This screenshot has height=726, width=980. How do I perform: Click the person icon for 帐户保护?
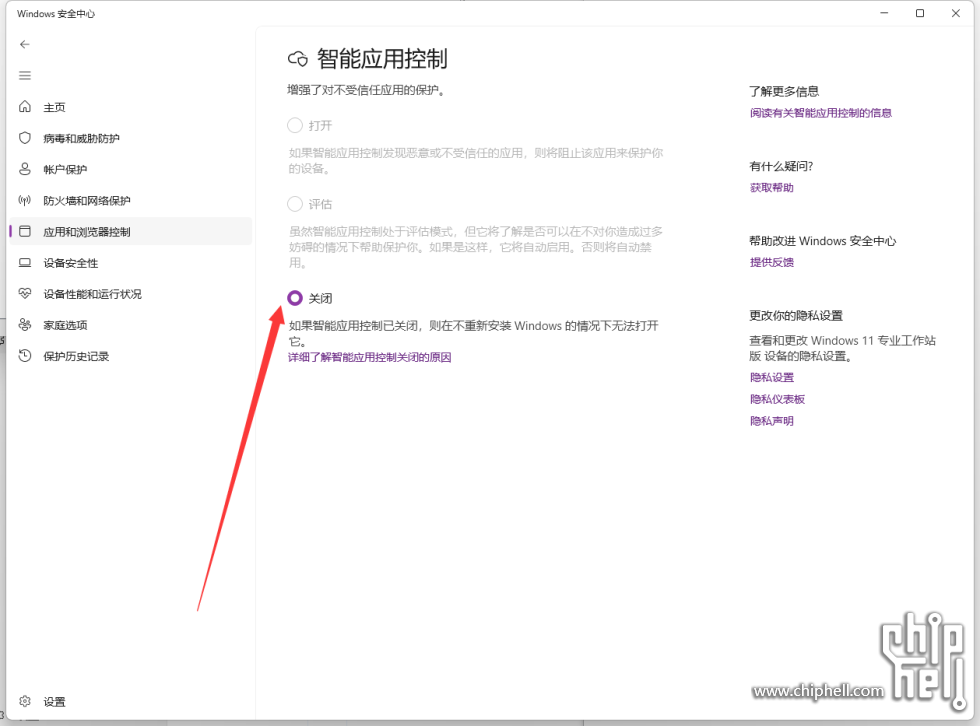pos(25,169)
